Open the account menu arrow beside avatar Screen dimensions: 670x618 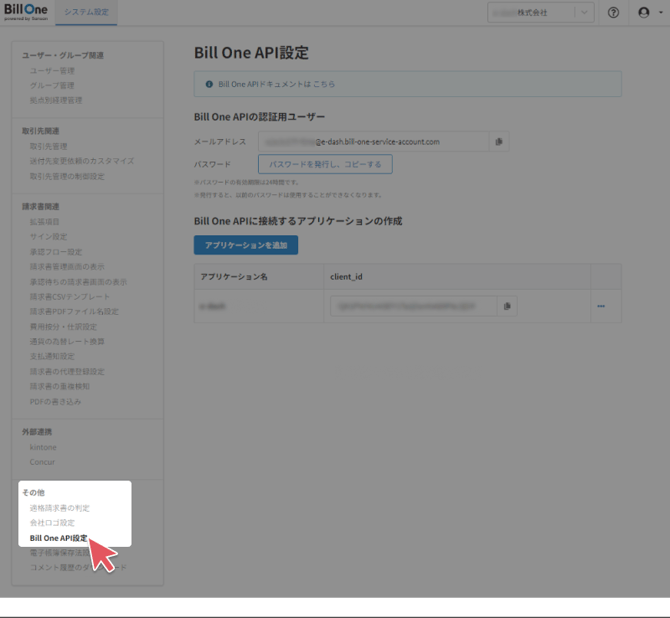click(x=658, y=12)
